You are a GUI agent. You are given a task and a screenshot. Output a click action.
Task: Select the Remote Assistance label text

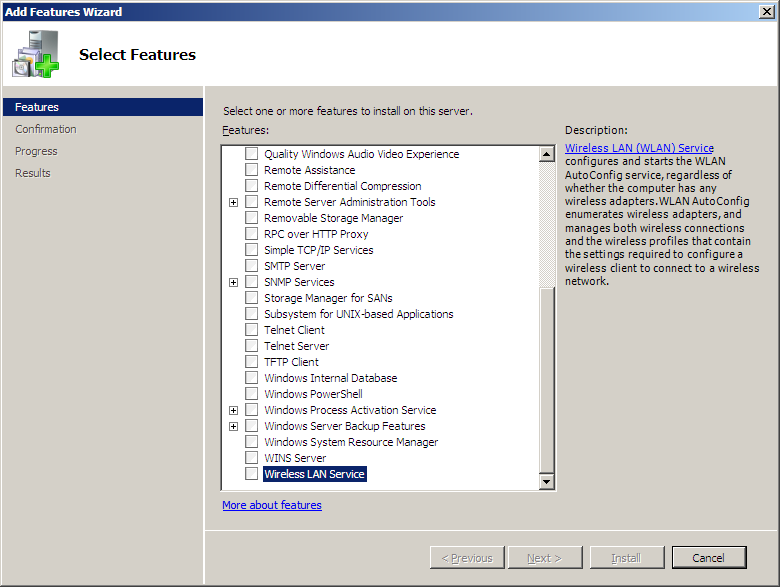(x=309, y=170)
